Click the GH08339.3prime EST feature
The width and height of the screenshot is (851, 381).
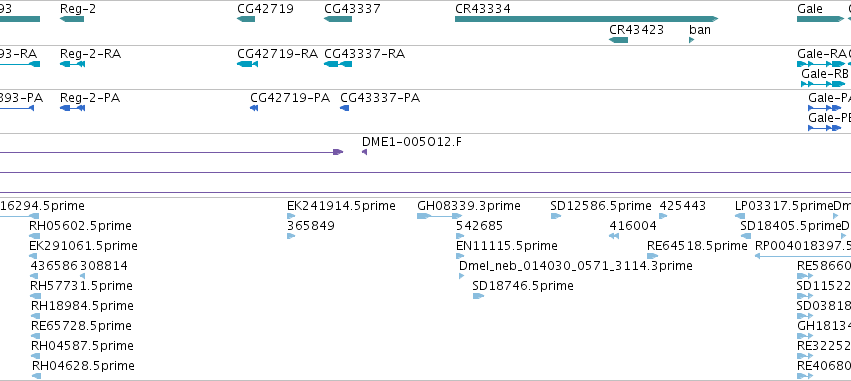pos(439,216)
